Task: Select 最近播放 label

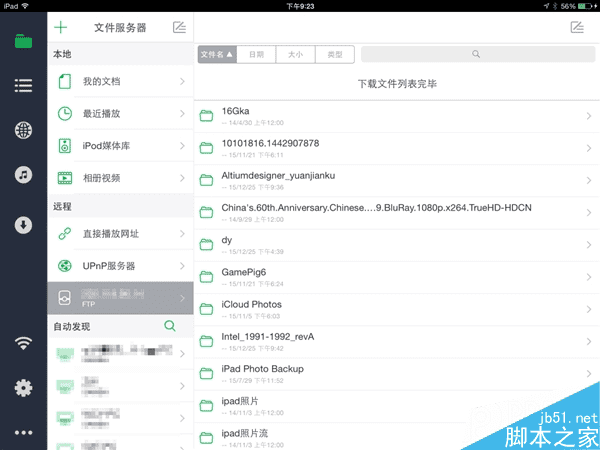Action: pos(101,114)
